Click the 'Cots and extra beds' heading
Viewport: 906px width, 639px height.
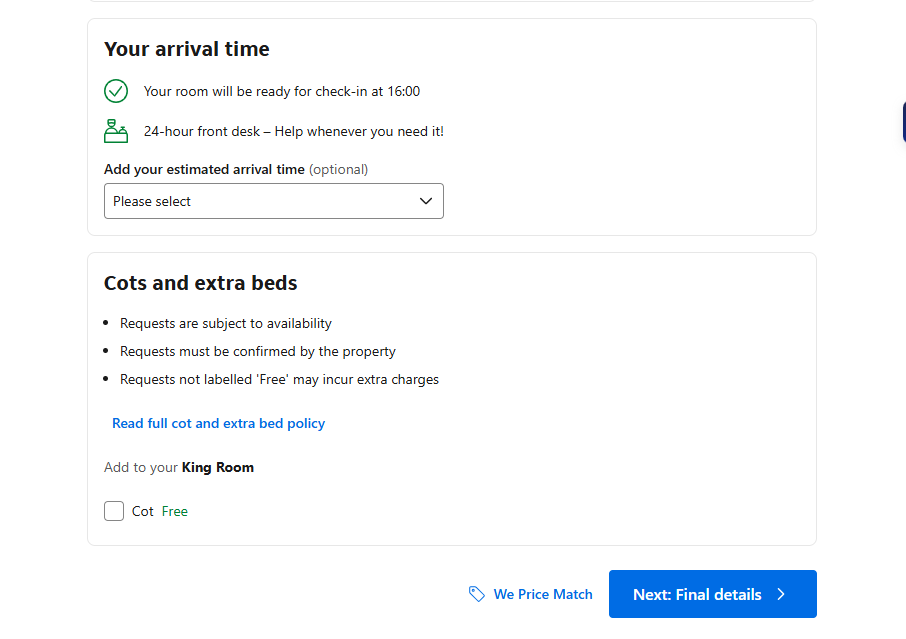click(x=201, y=283)
